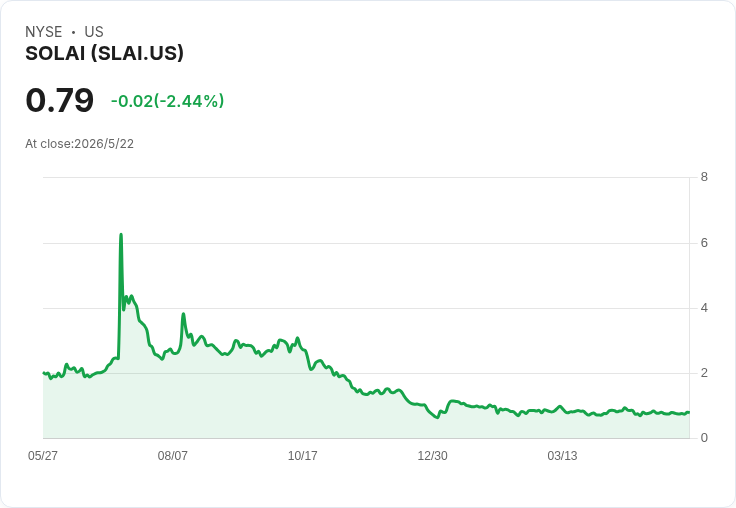Click the chart low point near 12/30
The height and width of the screenshot is (508, 736).
(437, 417)
